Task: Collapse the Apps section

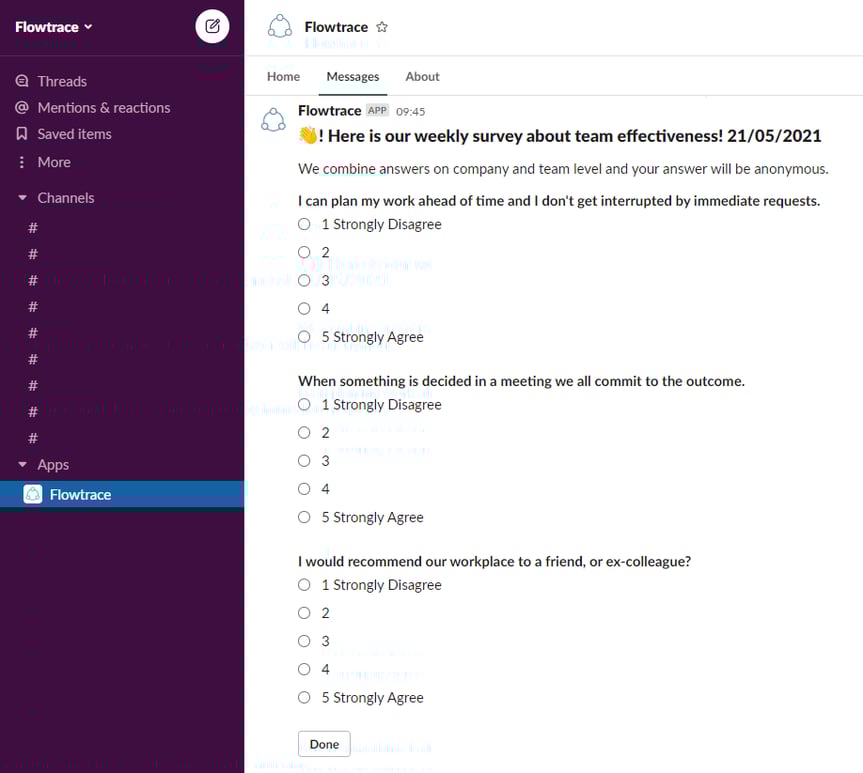Action: 23,464
